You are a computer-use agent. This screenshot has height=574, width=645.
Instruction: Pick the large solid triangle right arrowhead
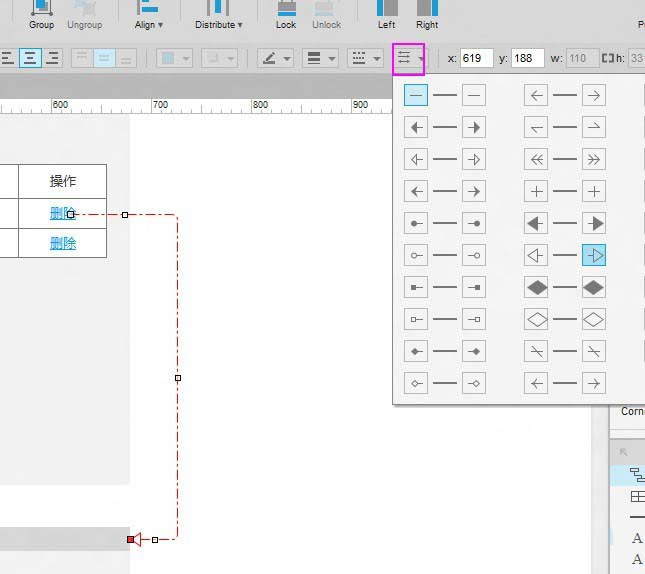pos(594,223)
